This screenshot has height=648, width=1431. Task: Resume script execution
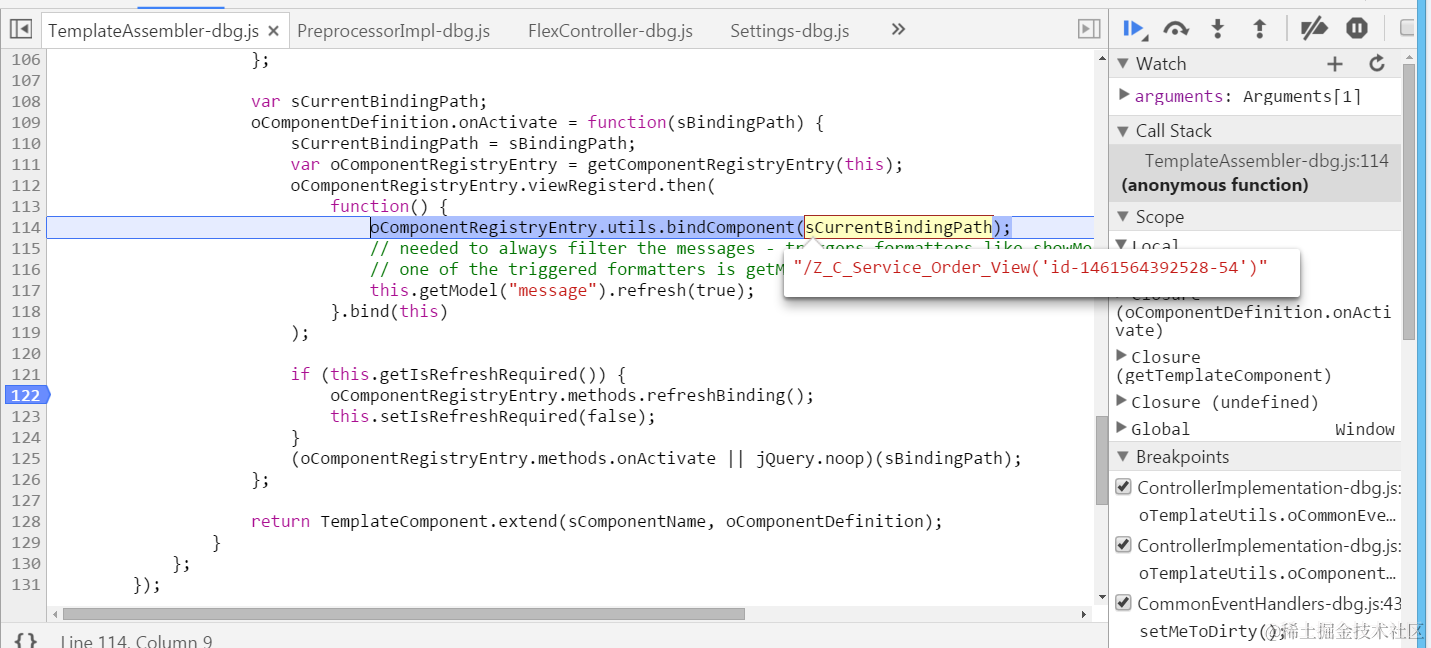(1134, 29)
